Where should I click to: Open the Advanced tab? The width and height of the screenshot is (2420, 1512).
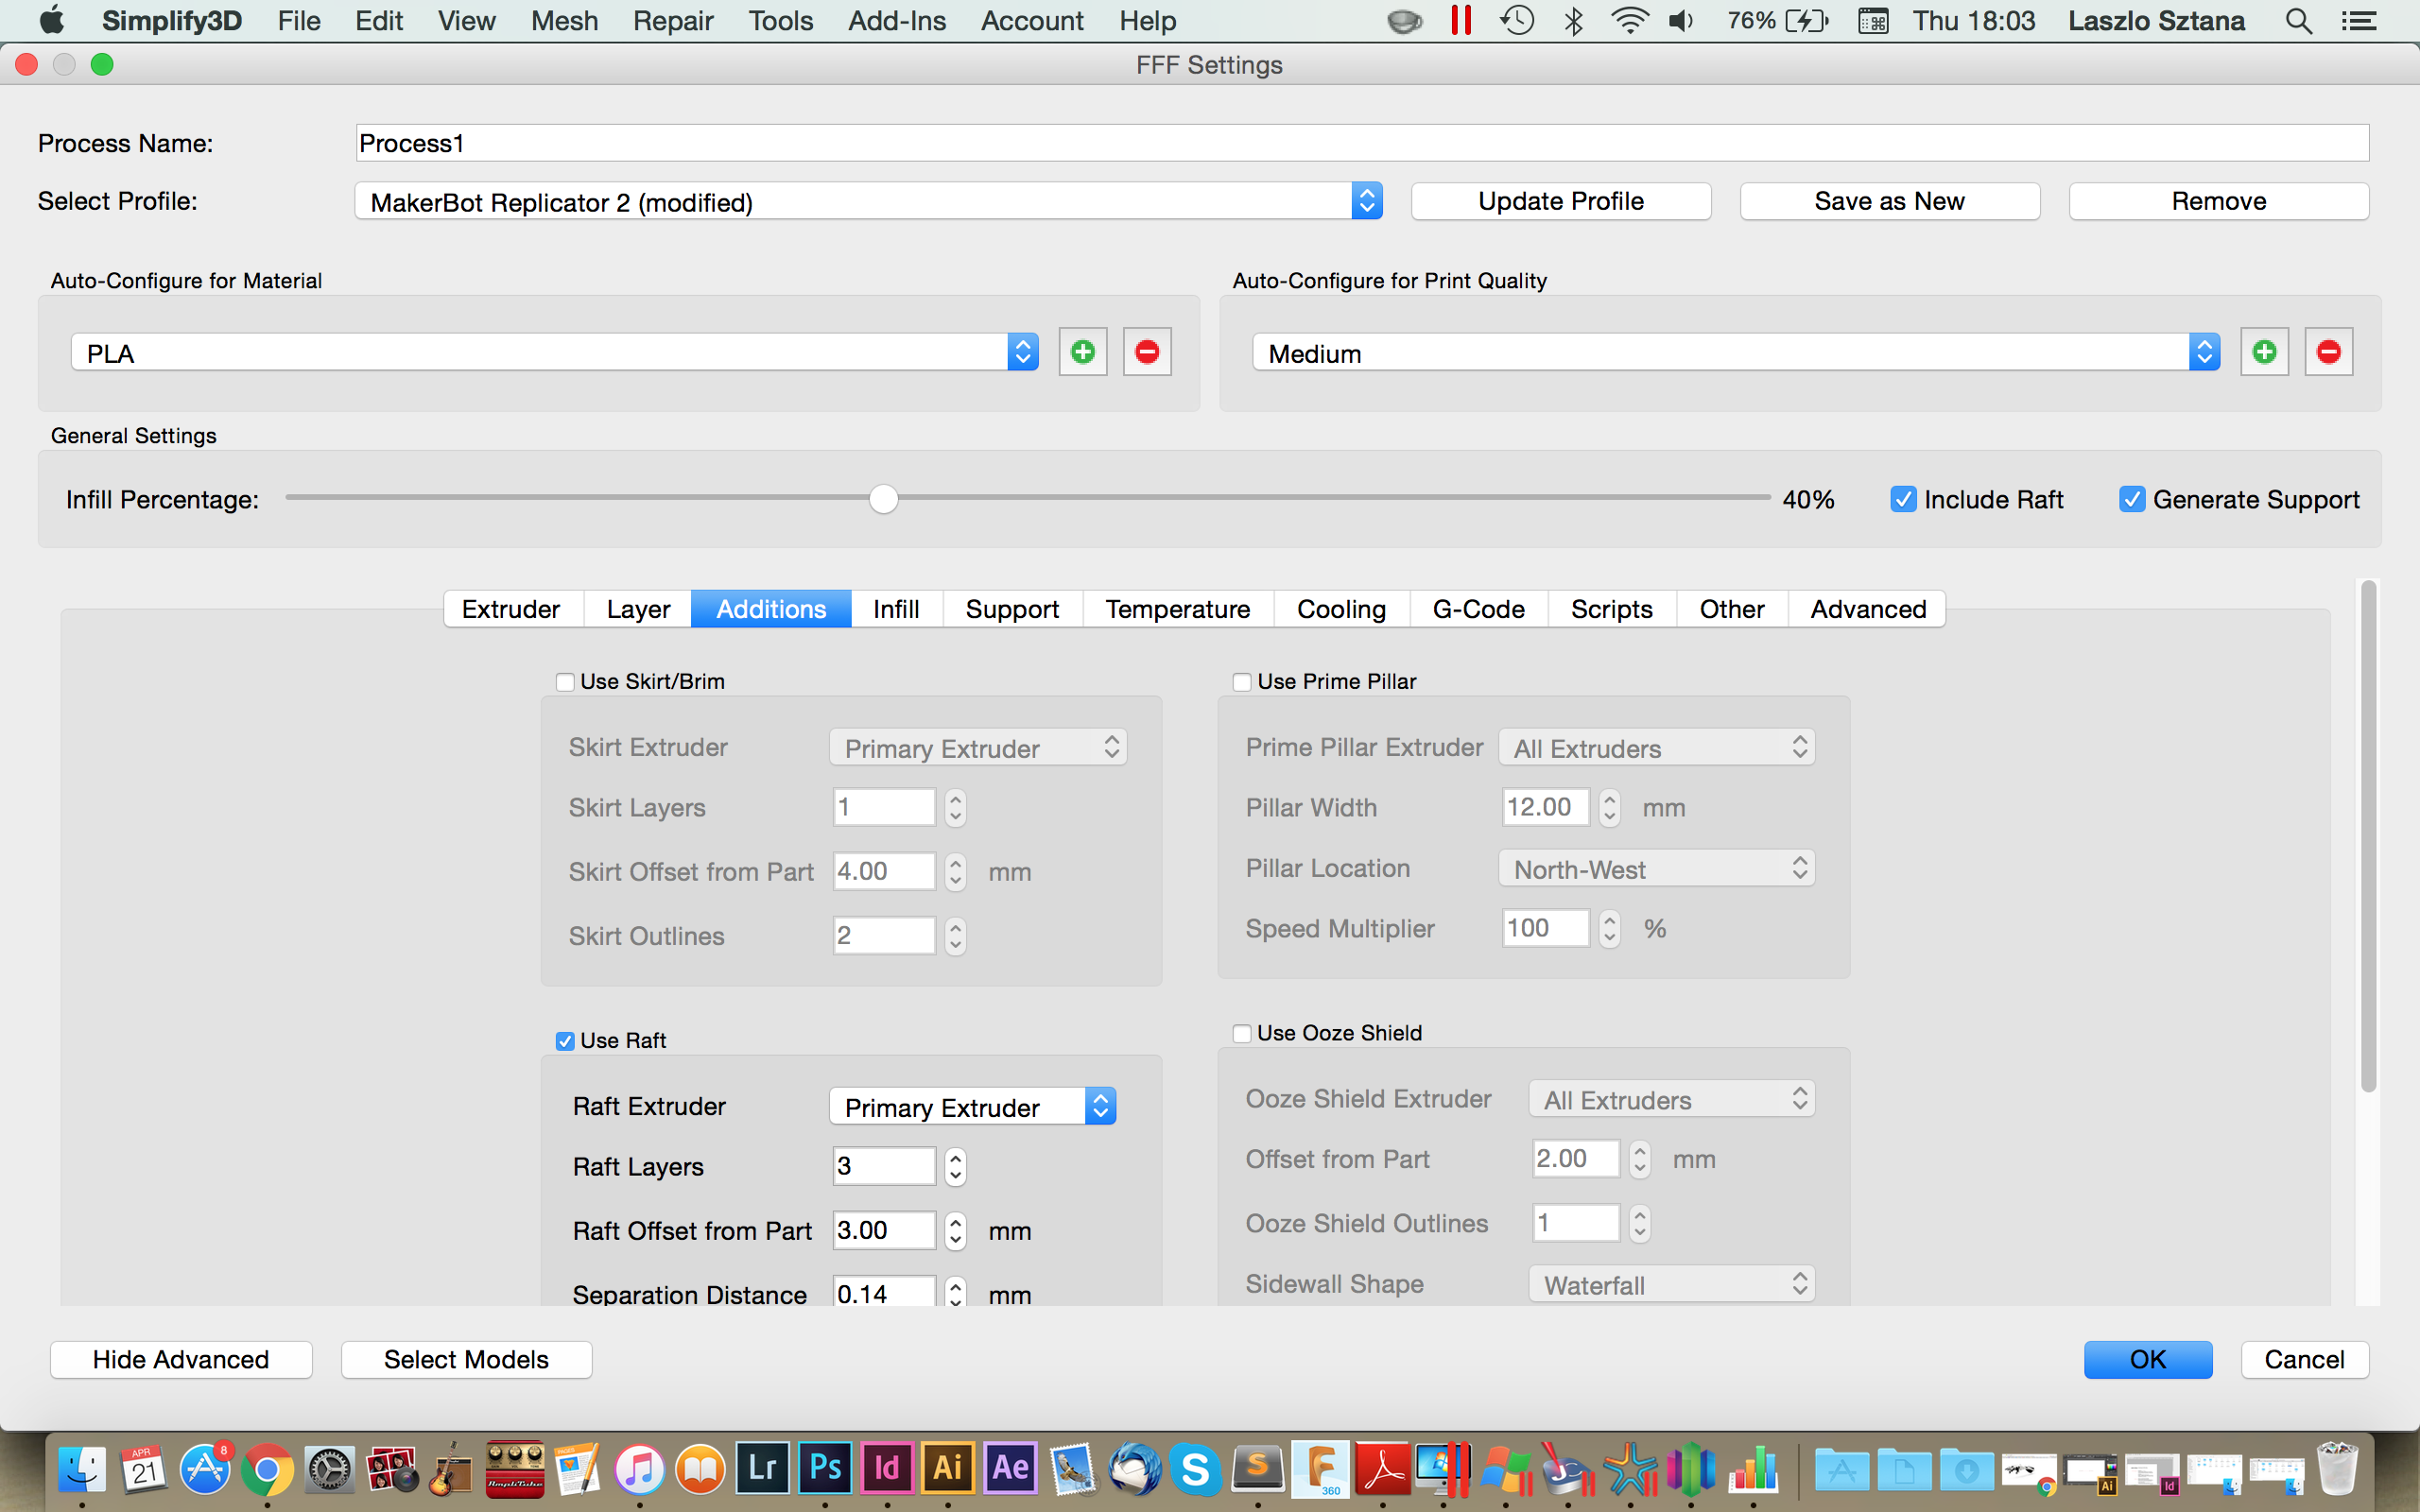click(x=1868, y=609)
